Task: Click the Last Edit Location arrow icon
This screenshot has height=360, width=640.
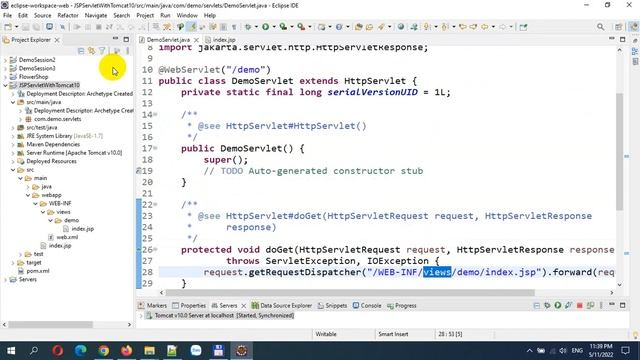Action: [463, 27]
